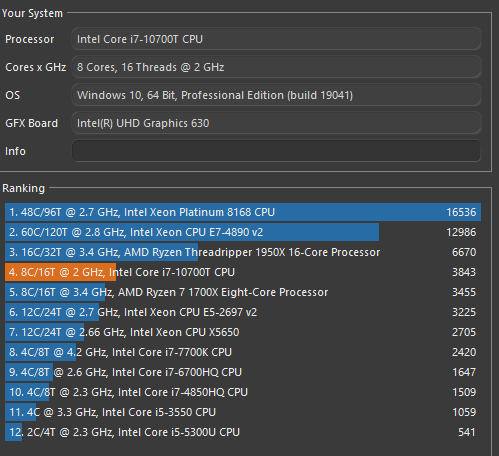Select the orange i7-10700T ranking row
The width and height of the screenshot is (499, 456).
[243, 272]
